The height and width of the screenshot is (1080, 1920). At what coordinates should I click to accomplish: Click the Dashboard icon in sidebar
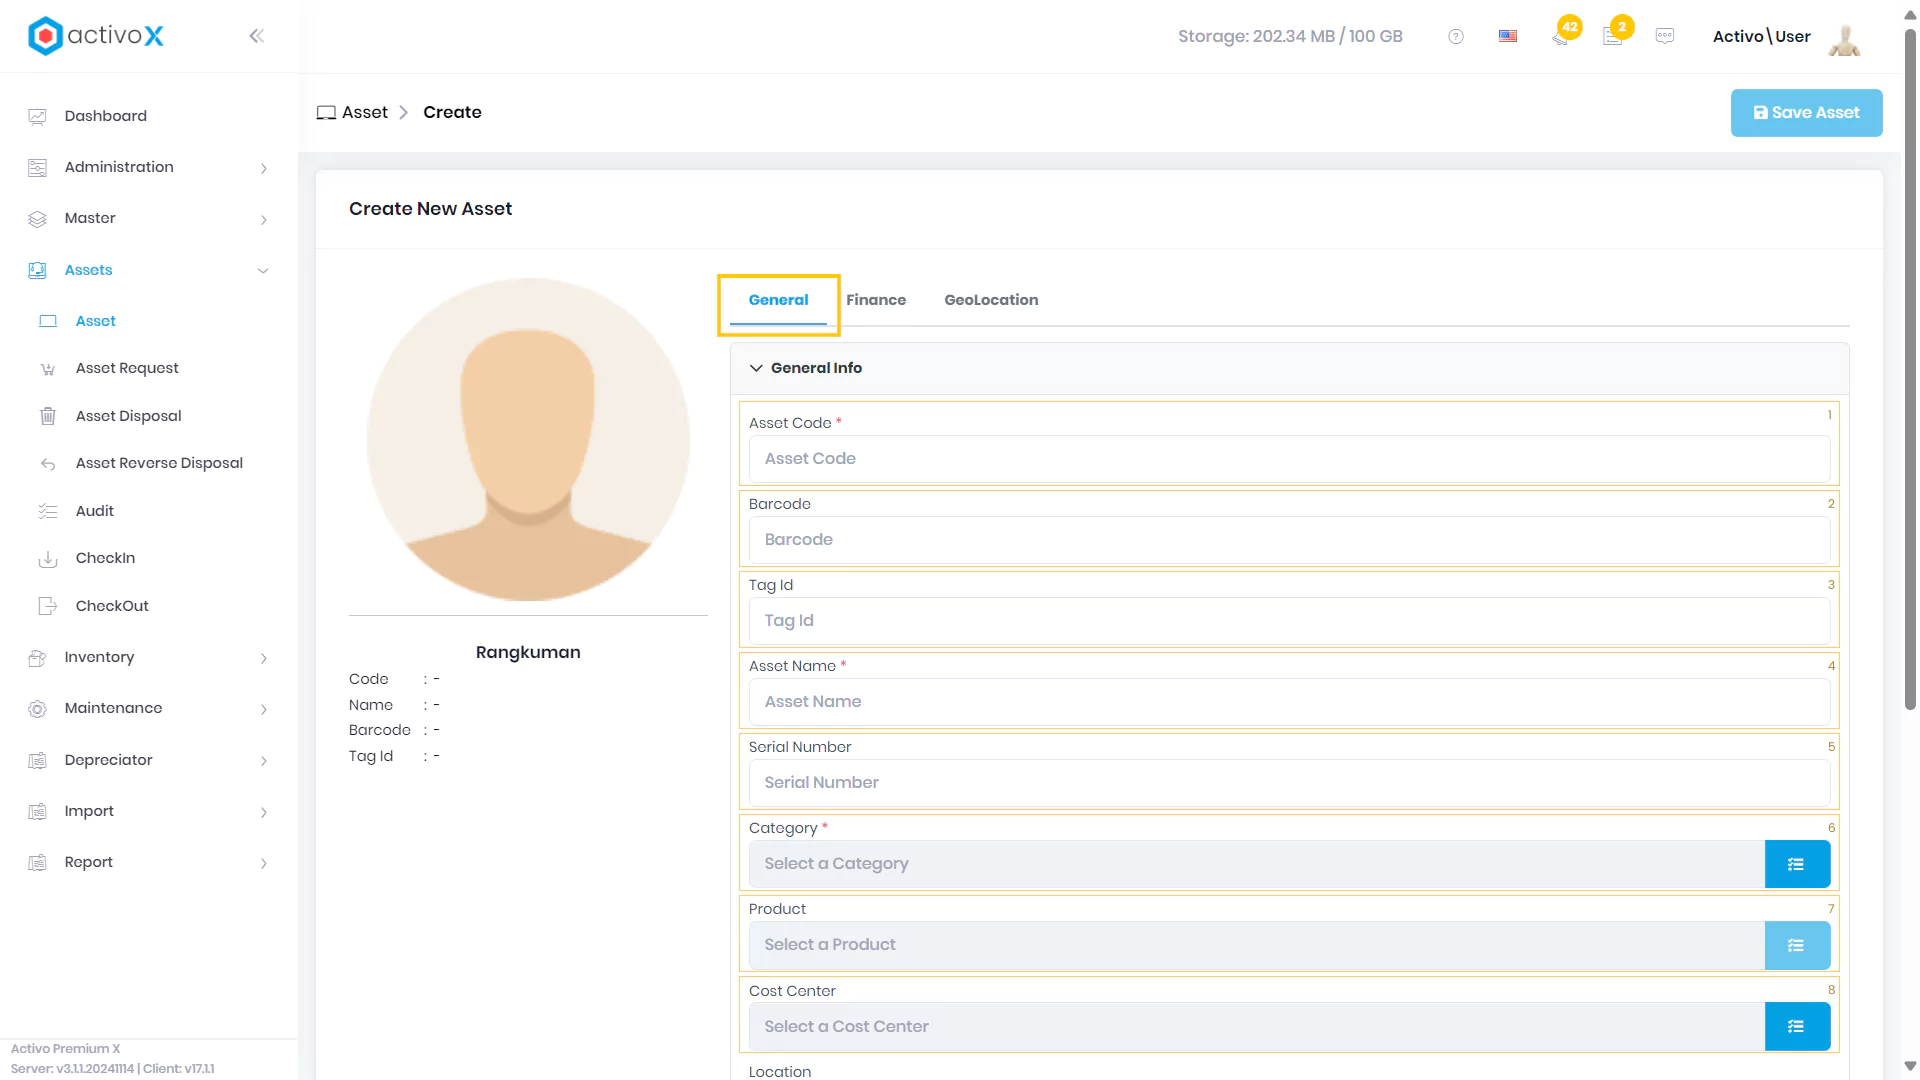click(x=37, y=116)
